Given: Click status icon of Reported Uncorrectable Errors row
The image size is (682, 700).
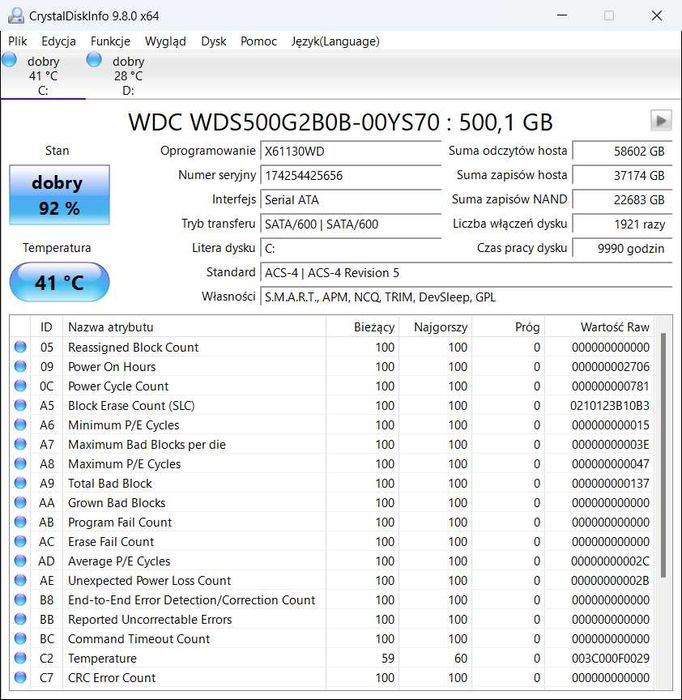Looking at the screenshot, I should (x=20, y=619).
